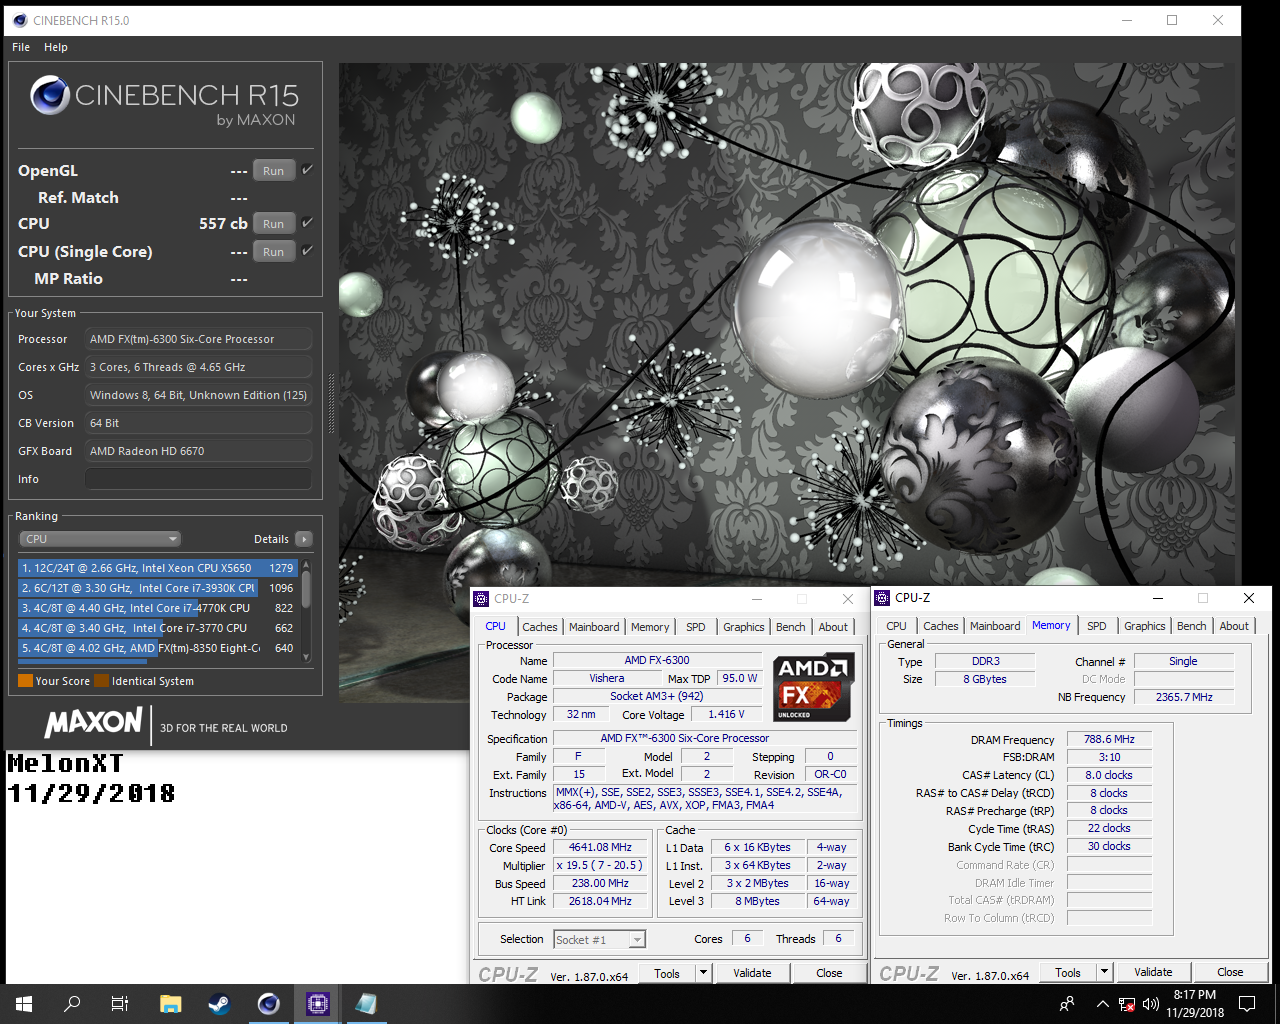Click Validate in right CPU-Z
Screen dimensions: 1280x1024
[x=1153, y=972]
